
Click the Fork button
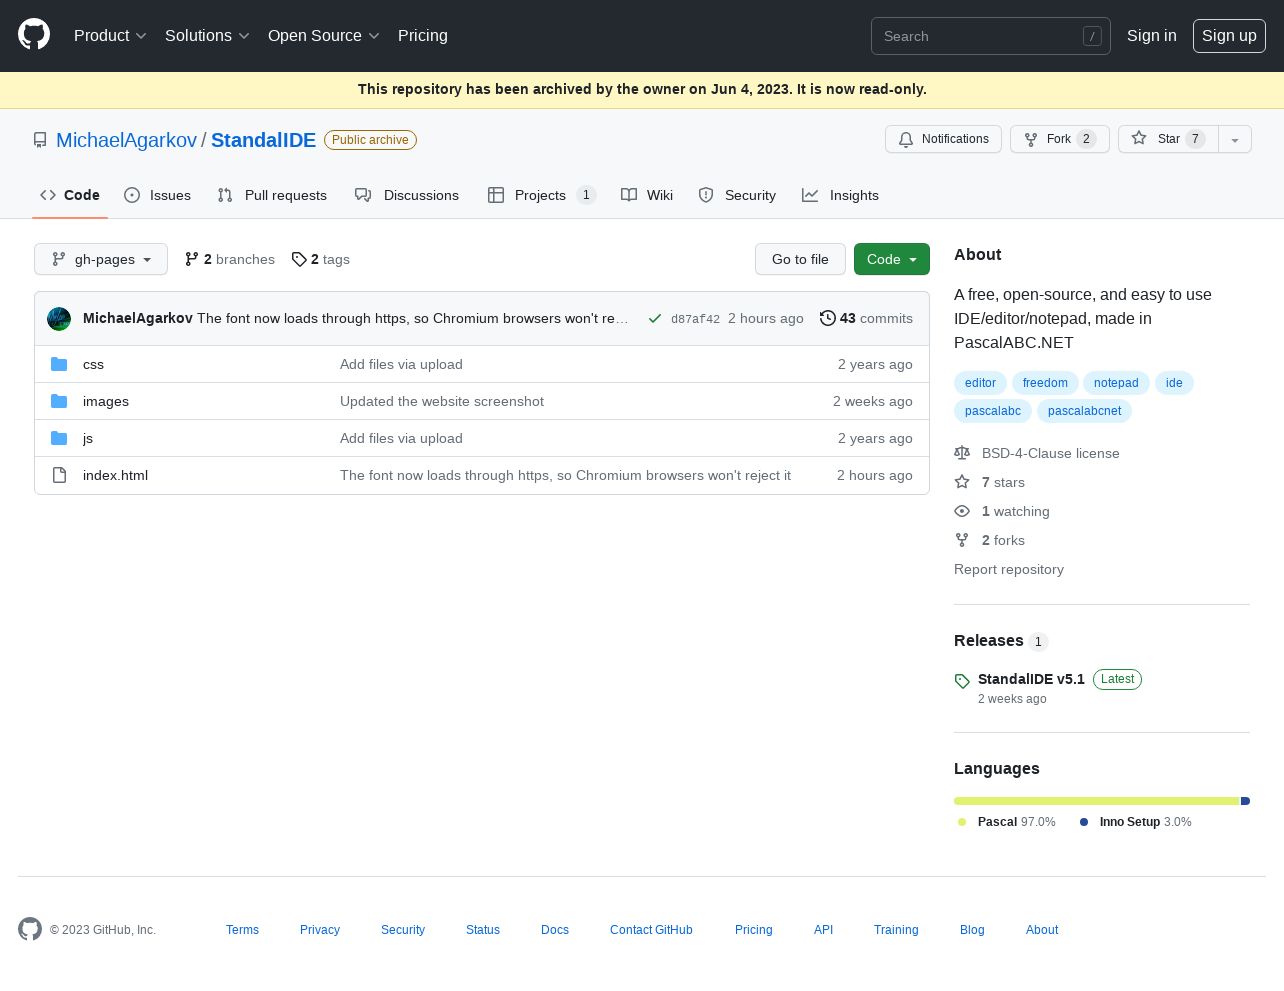[x=1059, y=139]
